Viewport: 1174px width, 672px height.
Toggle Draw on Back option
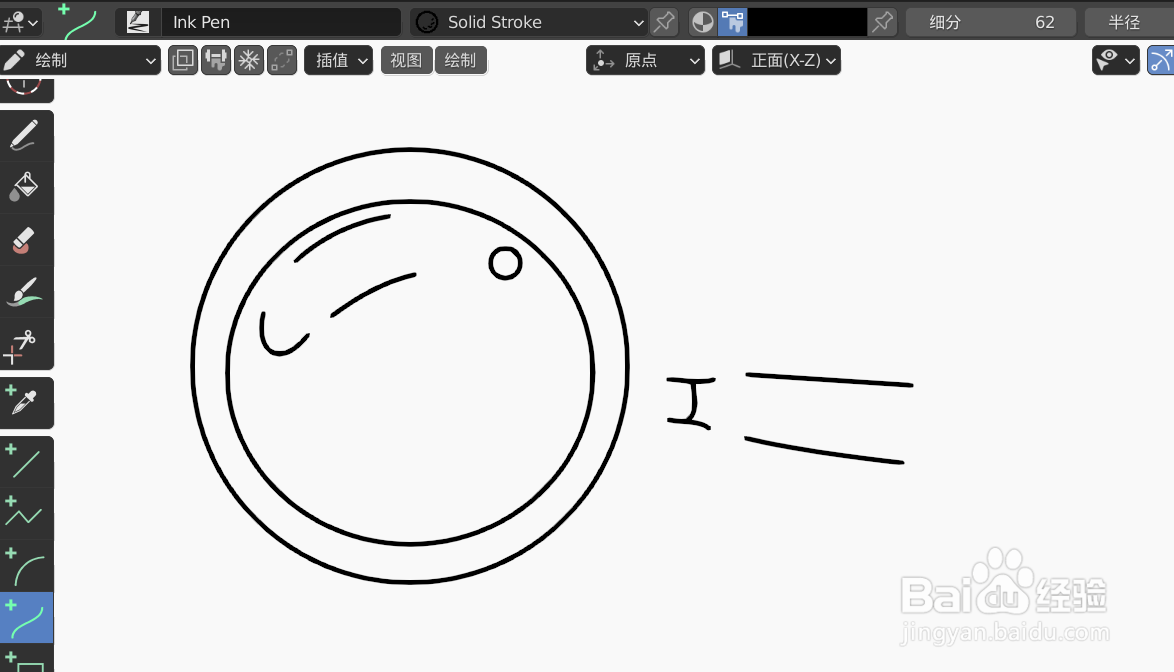point(183,60)
